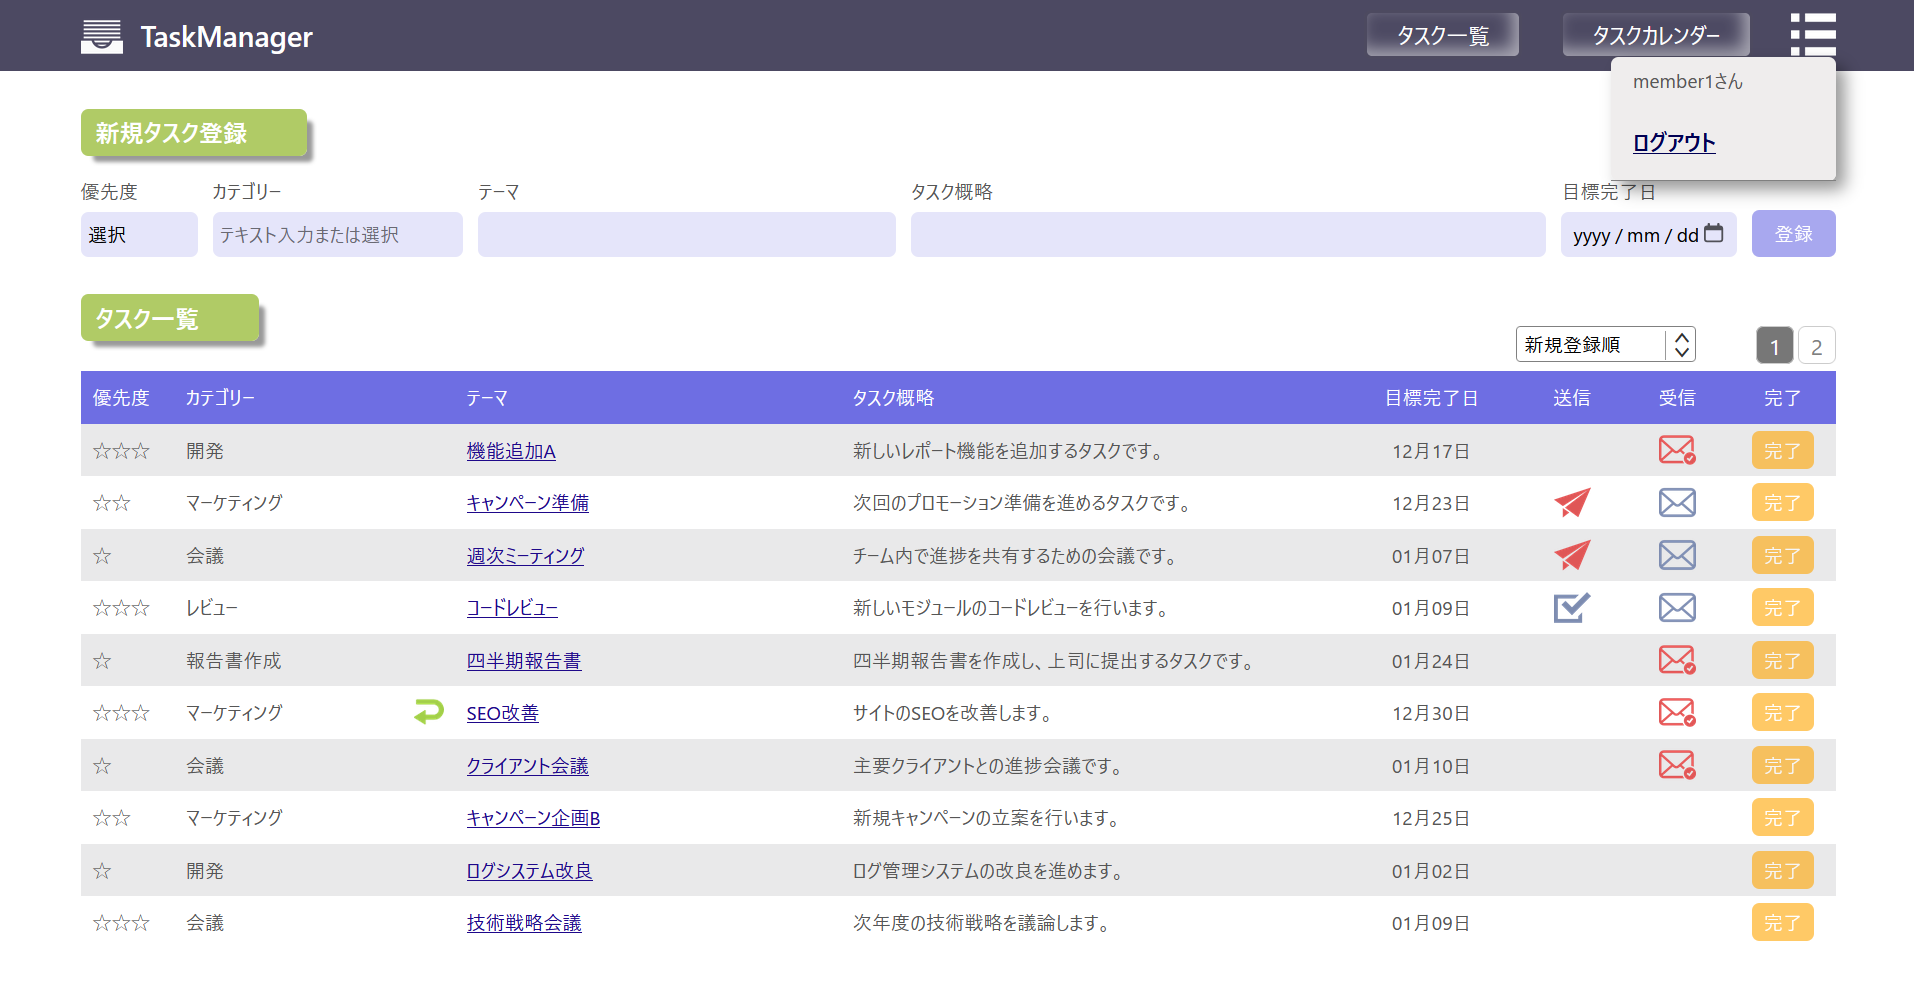Open the タスク一覧 header tab
This screenshot has width=1914, height=996.
pyautogui.click(x=1442, y=36)
